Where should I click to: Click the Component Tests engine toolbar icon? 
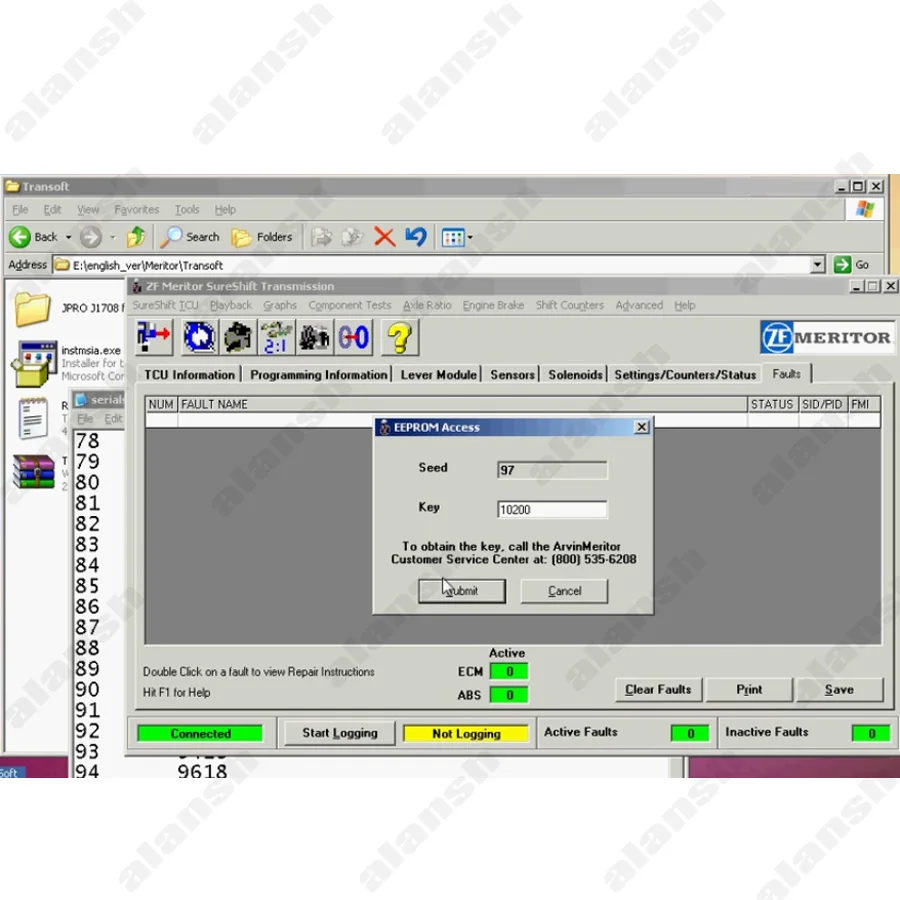coord(238,336)
